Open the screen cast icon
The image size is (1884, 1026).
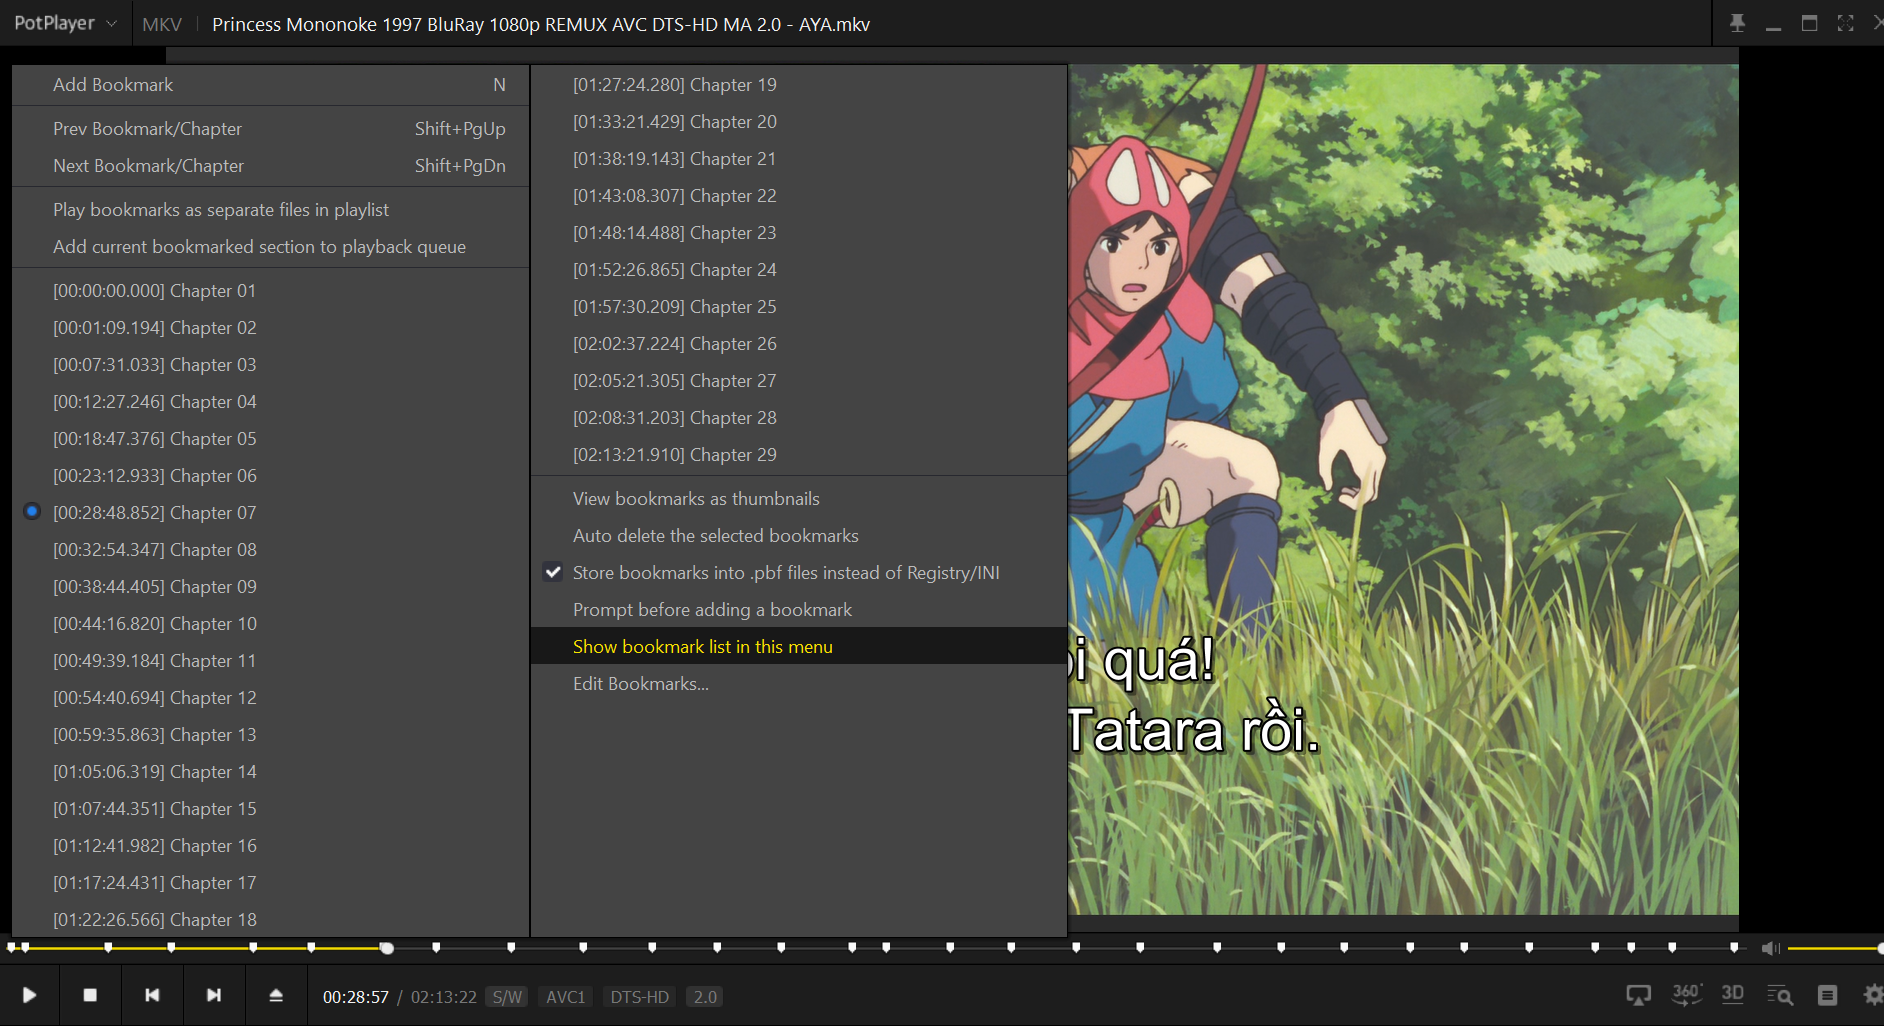coord(1638,995)
